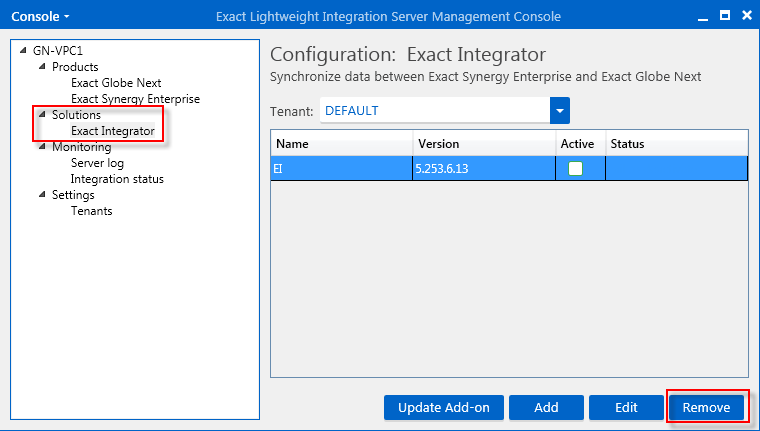The width and height of the screenshot is (760, 431).
Task: Open Tenants under Settings
Action: click(91, 211)
